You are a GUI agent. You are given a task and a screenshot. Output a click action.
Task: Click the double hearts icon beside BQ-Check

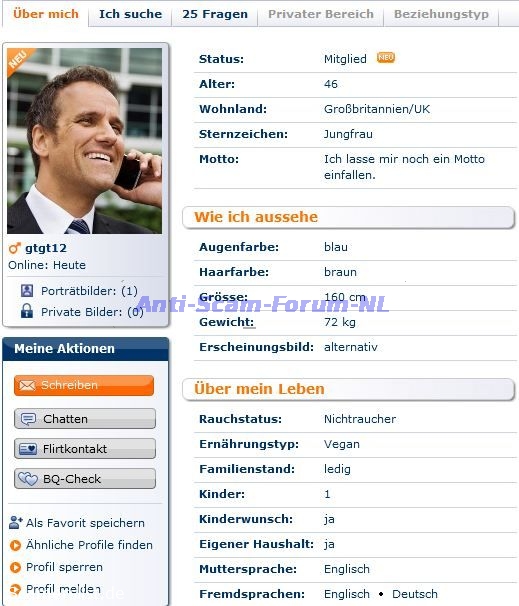tap(28, 479)
